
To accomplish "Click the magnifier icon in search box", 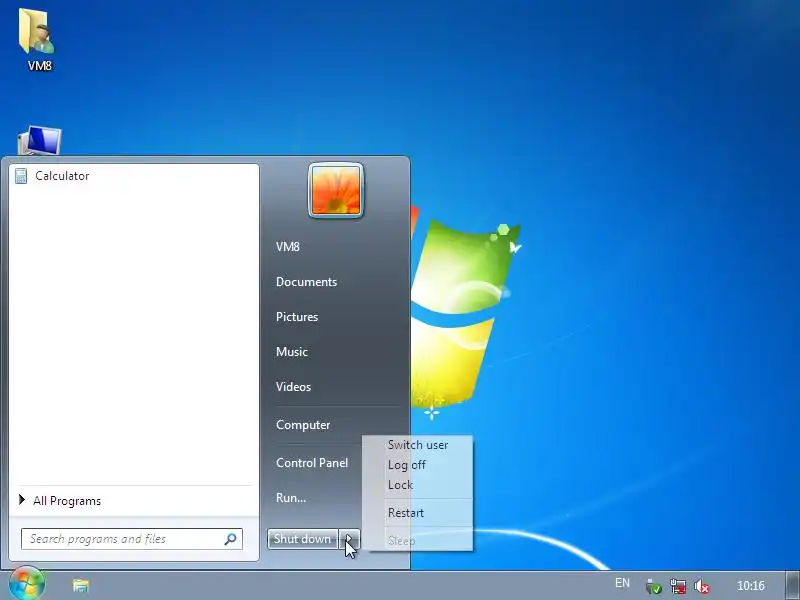I will click(231, 539).
